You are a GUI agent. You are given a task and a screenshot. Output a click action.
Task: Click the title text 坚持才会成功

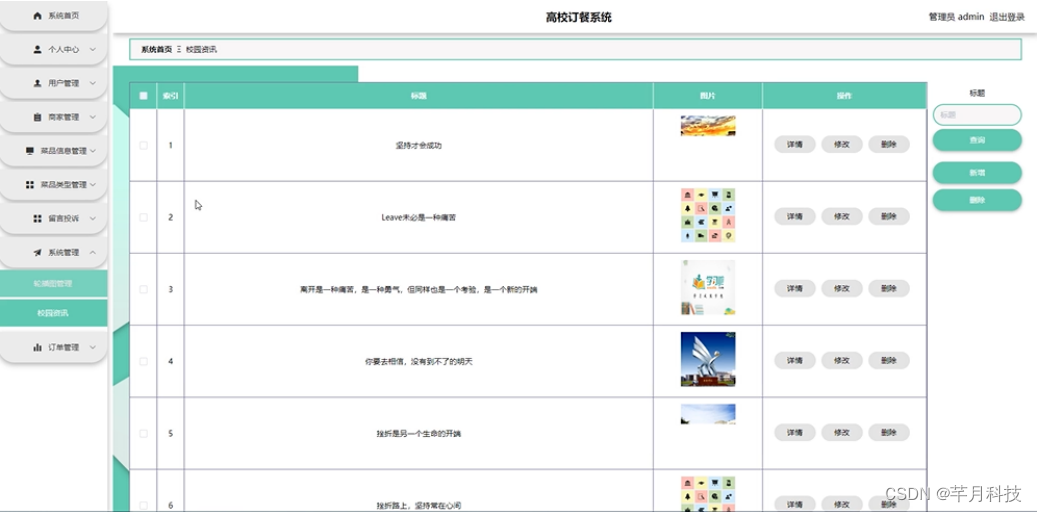click(419, 146)
